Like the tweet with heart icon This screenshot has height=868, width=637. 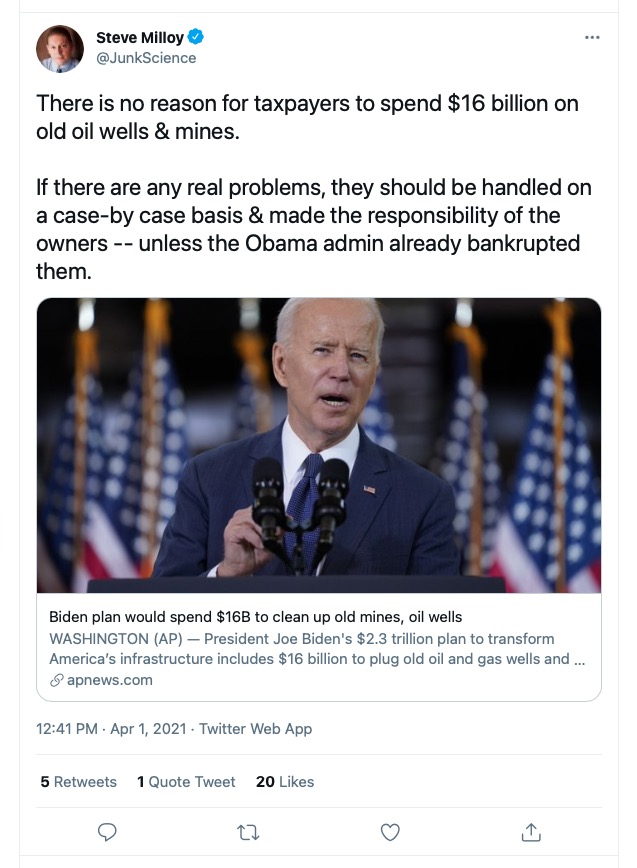[x=391, y=832]
